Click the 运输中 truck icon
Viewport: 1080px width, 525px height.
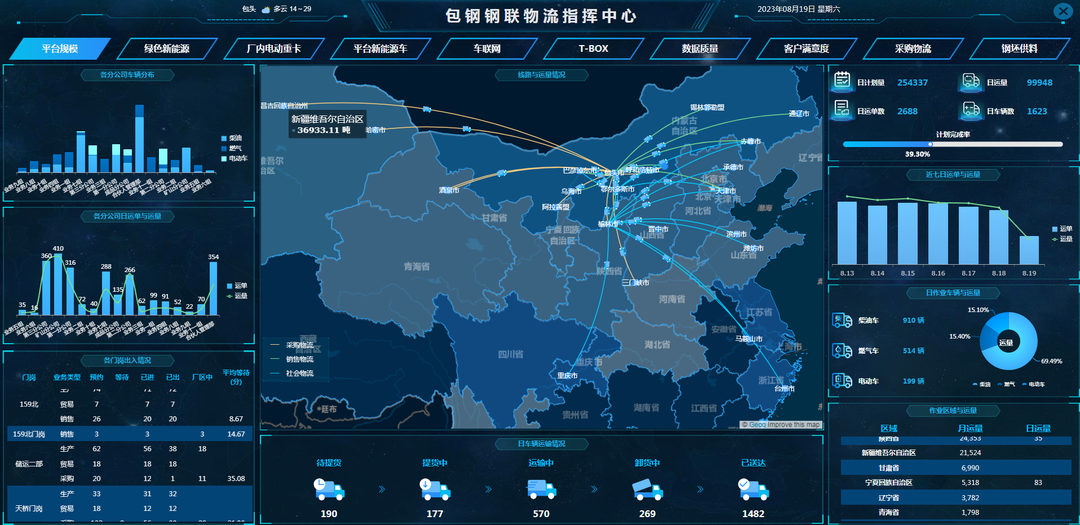tap(542, 488)
